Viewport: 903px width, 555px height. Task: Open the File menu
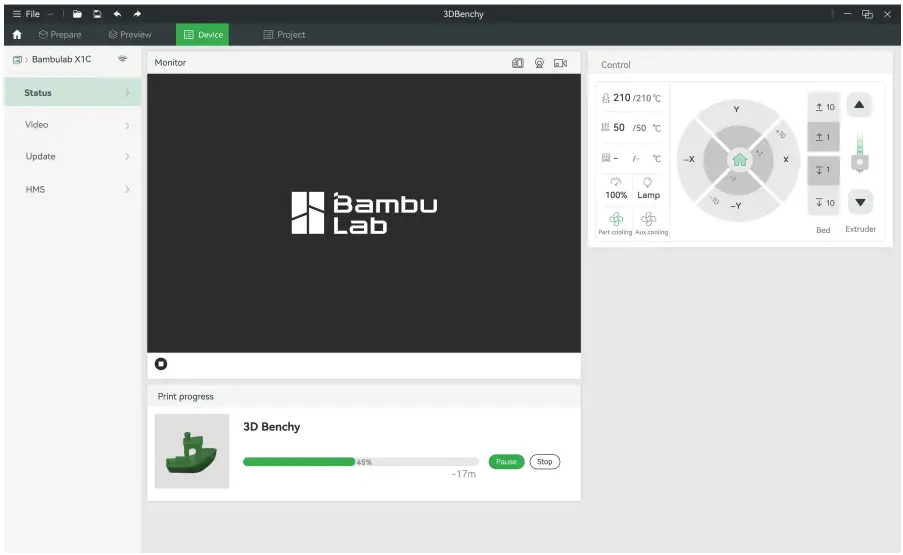(x=33, y=14)
